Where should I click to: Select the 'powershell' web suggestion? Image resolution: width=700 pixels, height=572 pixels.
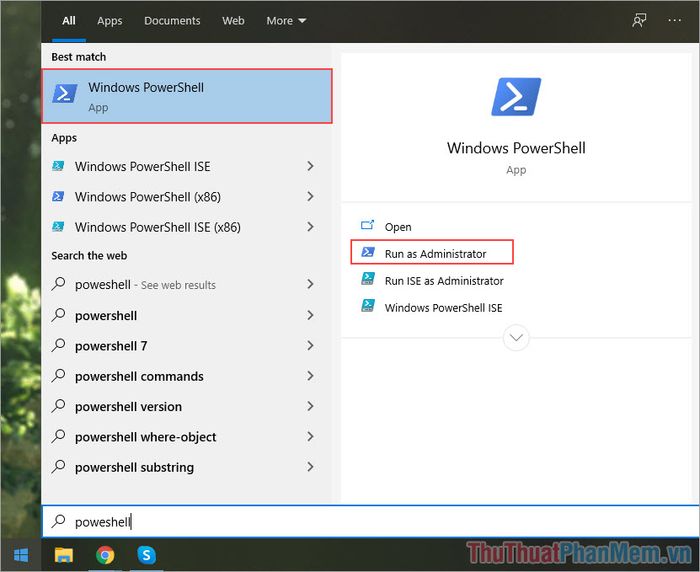point(187,315)
